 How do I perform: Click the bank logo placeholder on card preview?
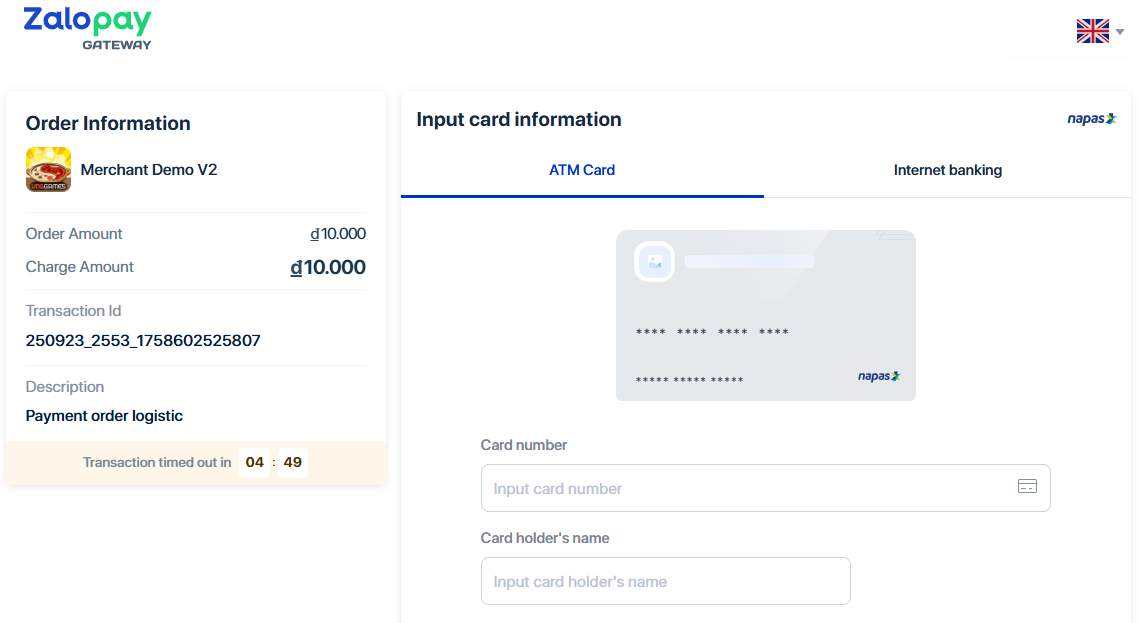point(655,262)
